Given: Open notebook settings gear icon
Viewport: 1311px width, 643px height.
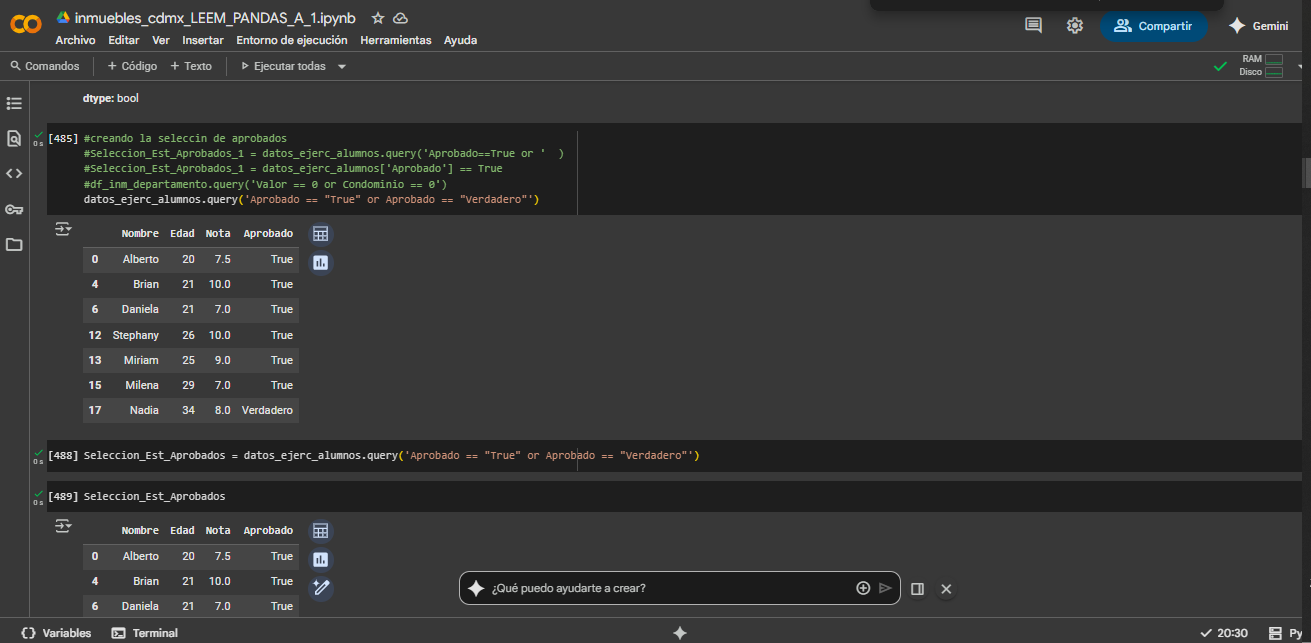Looking at the screenshot, I should click(1075, 26).
